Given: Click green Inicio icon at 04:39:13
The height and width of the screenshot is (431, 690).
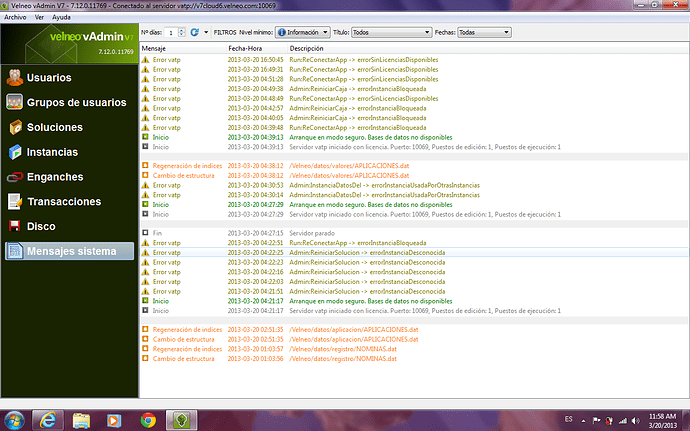Looking at the screenshot, I should tap(145, 137).
